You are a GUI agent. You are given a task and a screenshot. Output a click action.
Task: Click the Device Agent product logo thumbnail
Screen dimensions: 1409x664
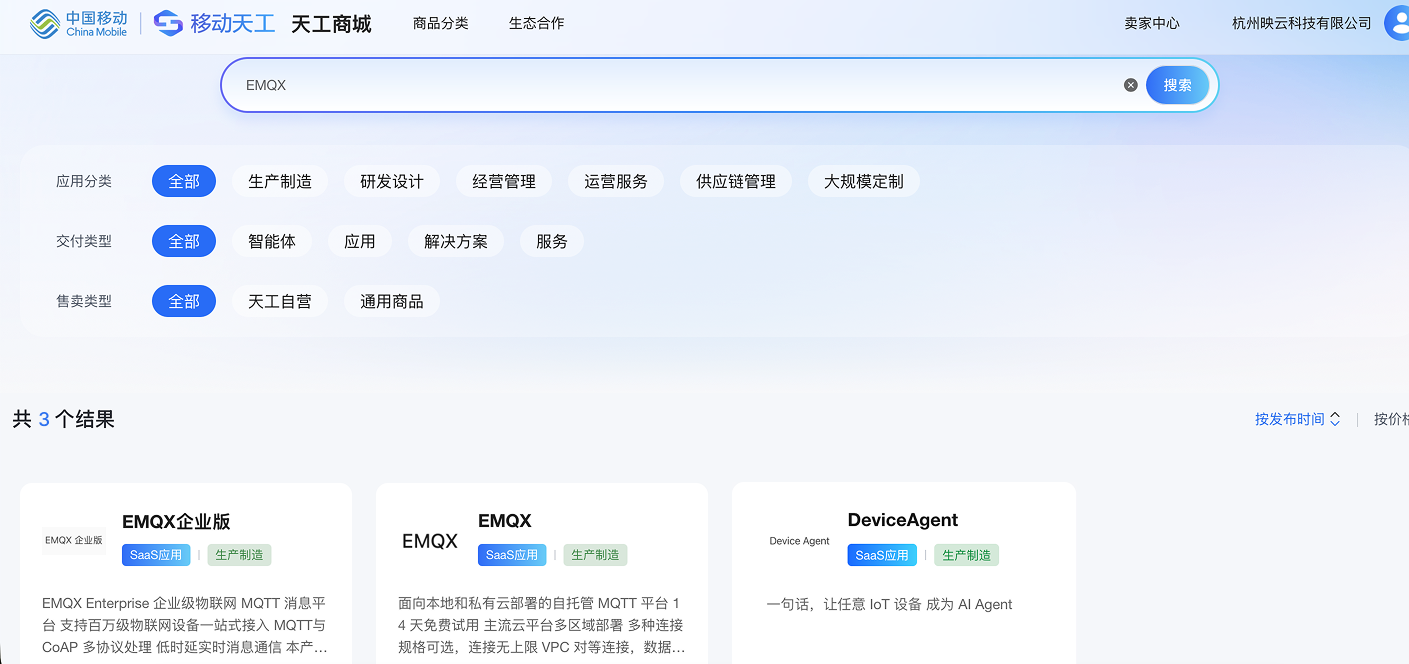pos(799,541)
